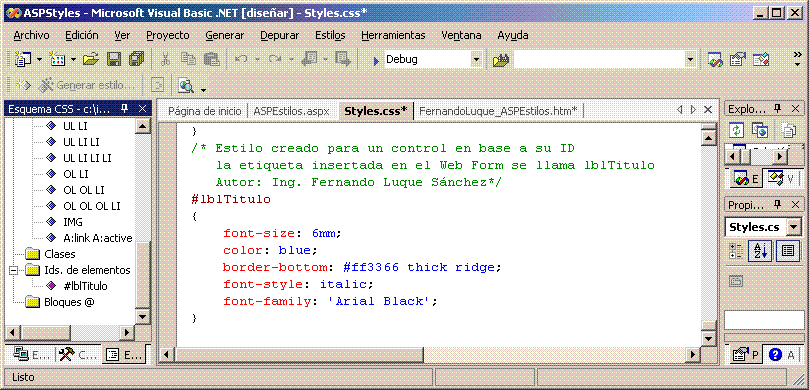Screen dimensions: 809x390
Task: Select the IMG rule in CSS outline
Action: point(73,222)
